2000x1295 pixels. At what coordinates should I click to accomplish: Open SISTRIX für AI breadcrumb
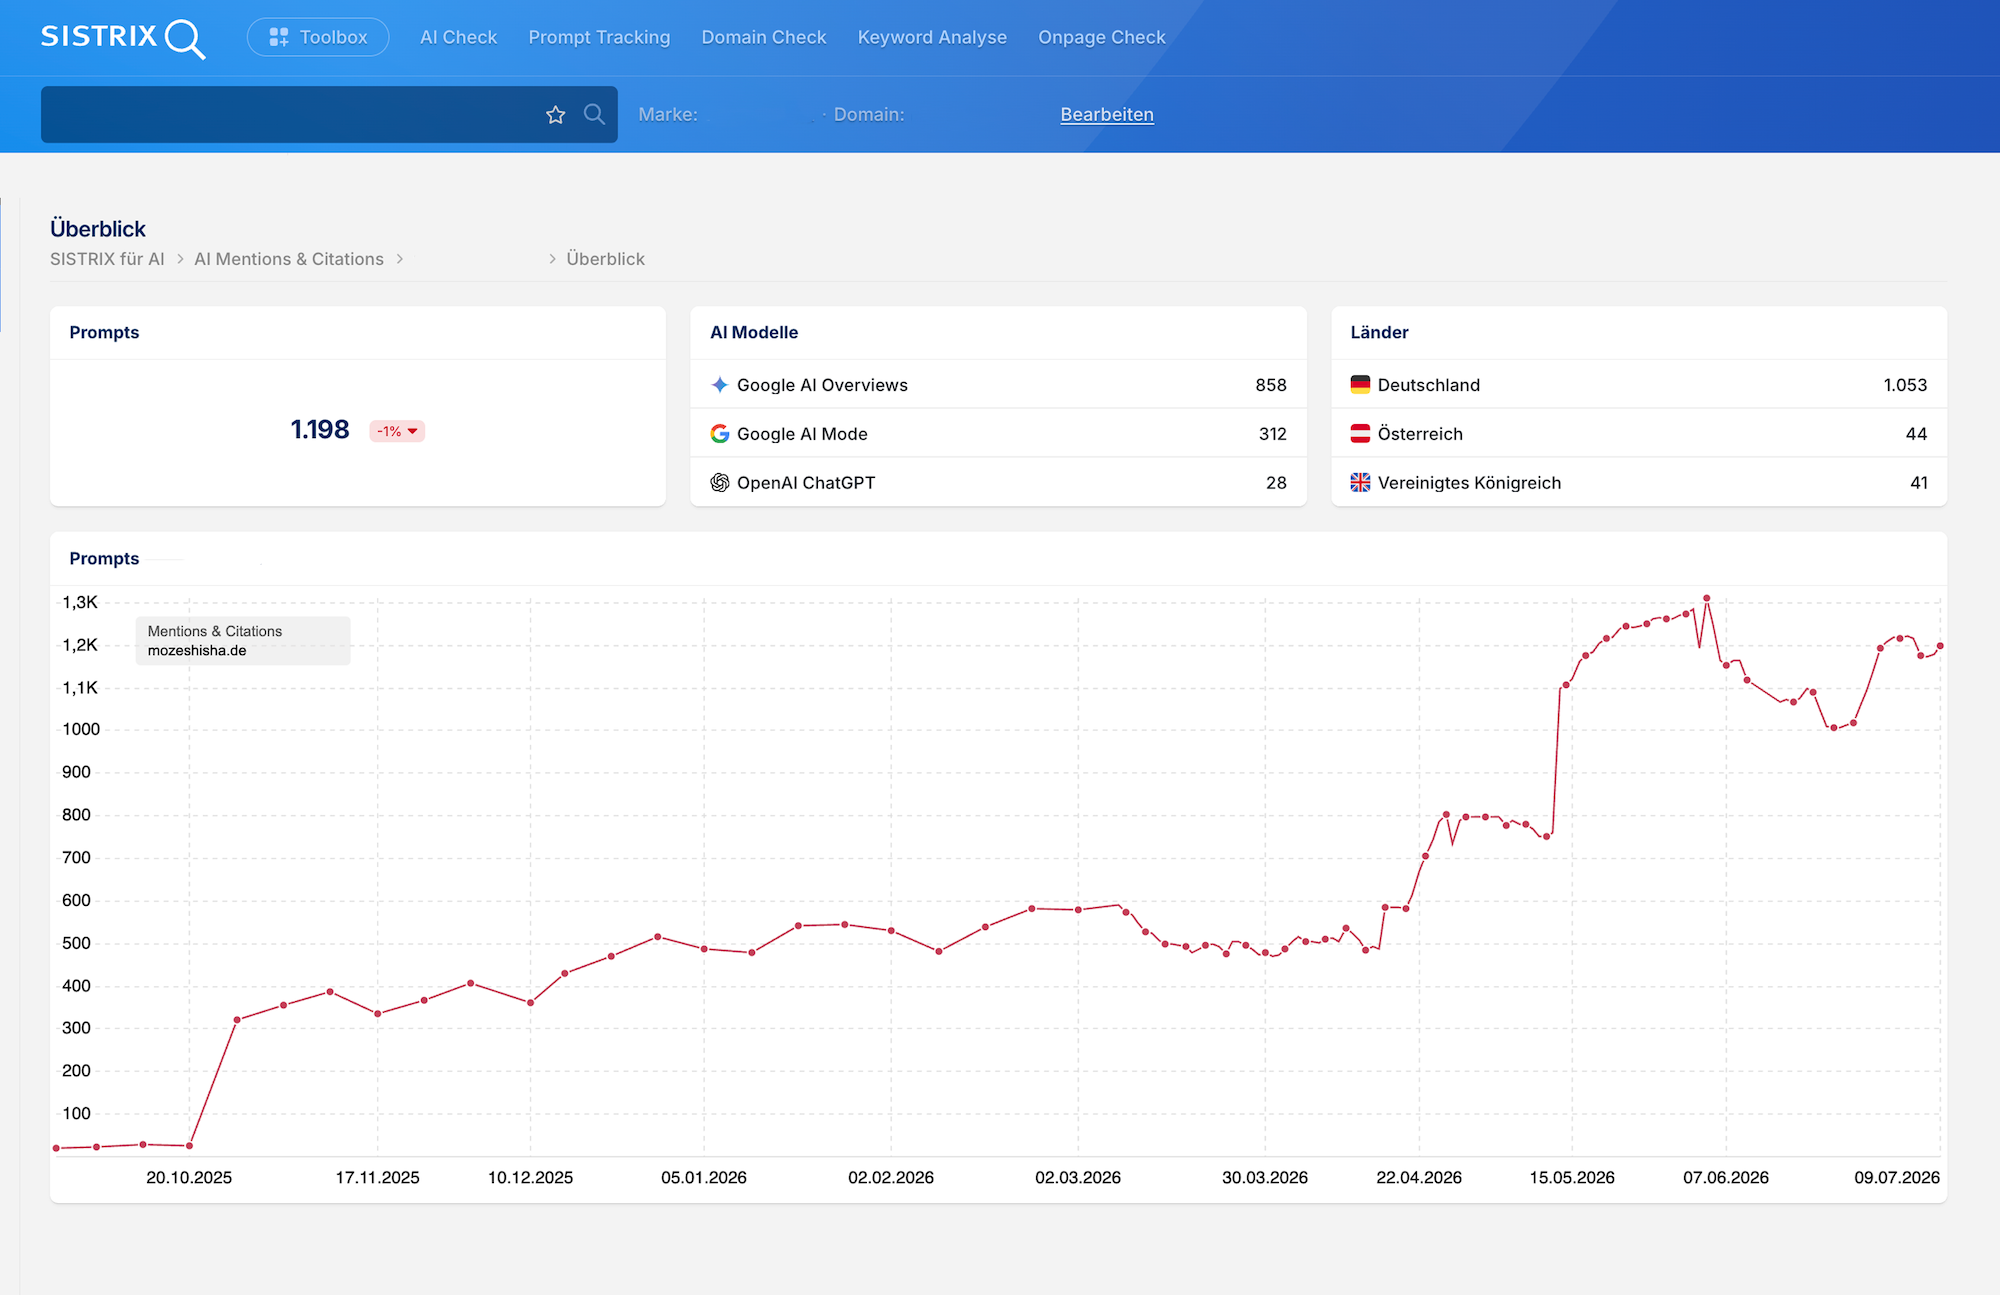coord(107,259)
